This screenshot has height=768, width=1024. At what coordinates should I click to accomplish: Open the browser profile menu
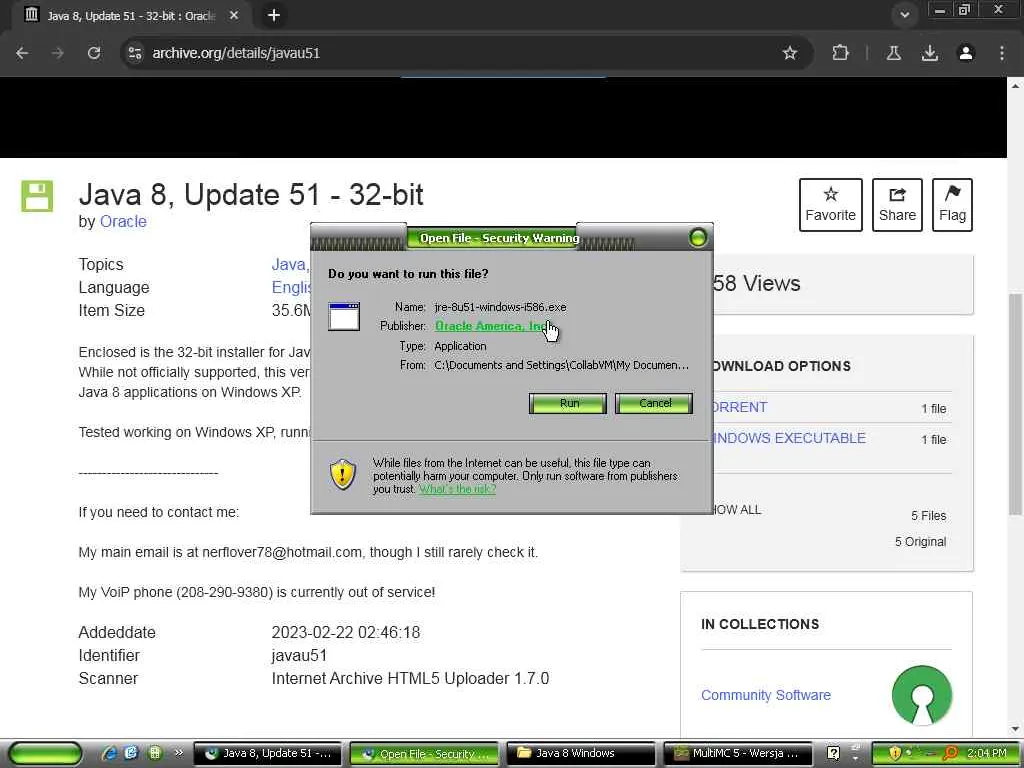pos(965,53)
